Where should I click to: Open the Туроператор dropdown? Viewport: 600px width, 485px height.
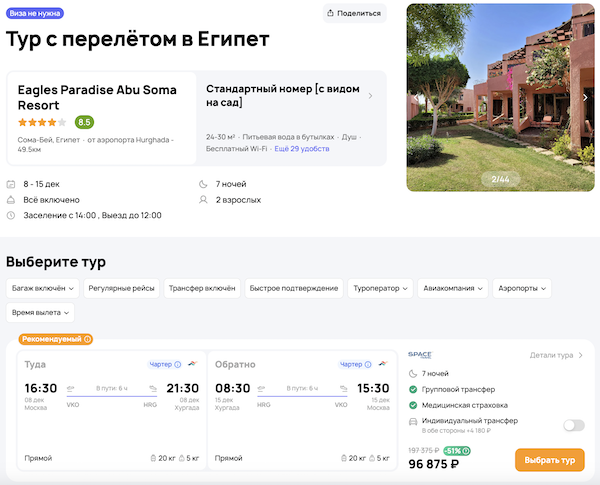click(x=381, y=288)
